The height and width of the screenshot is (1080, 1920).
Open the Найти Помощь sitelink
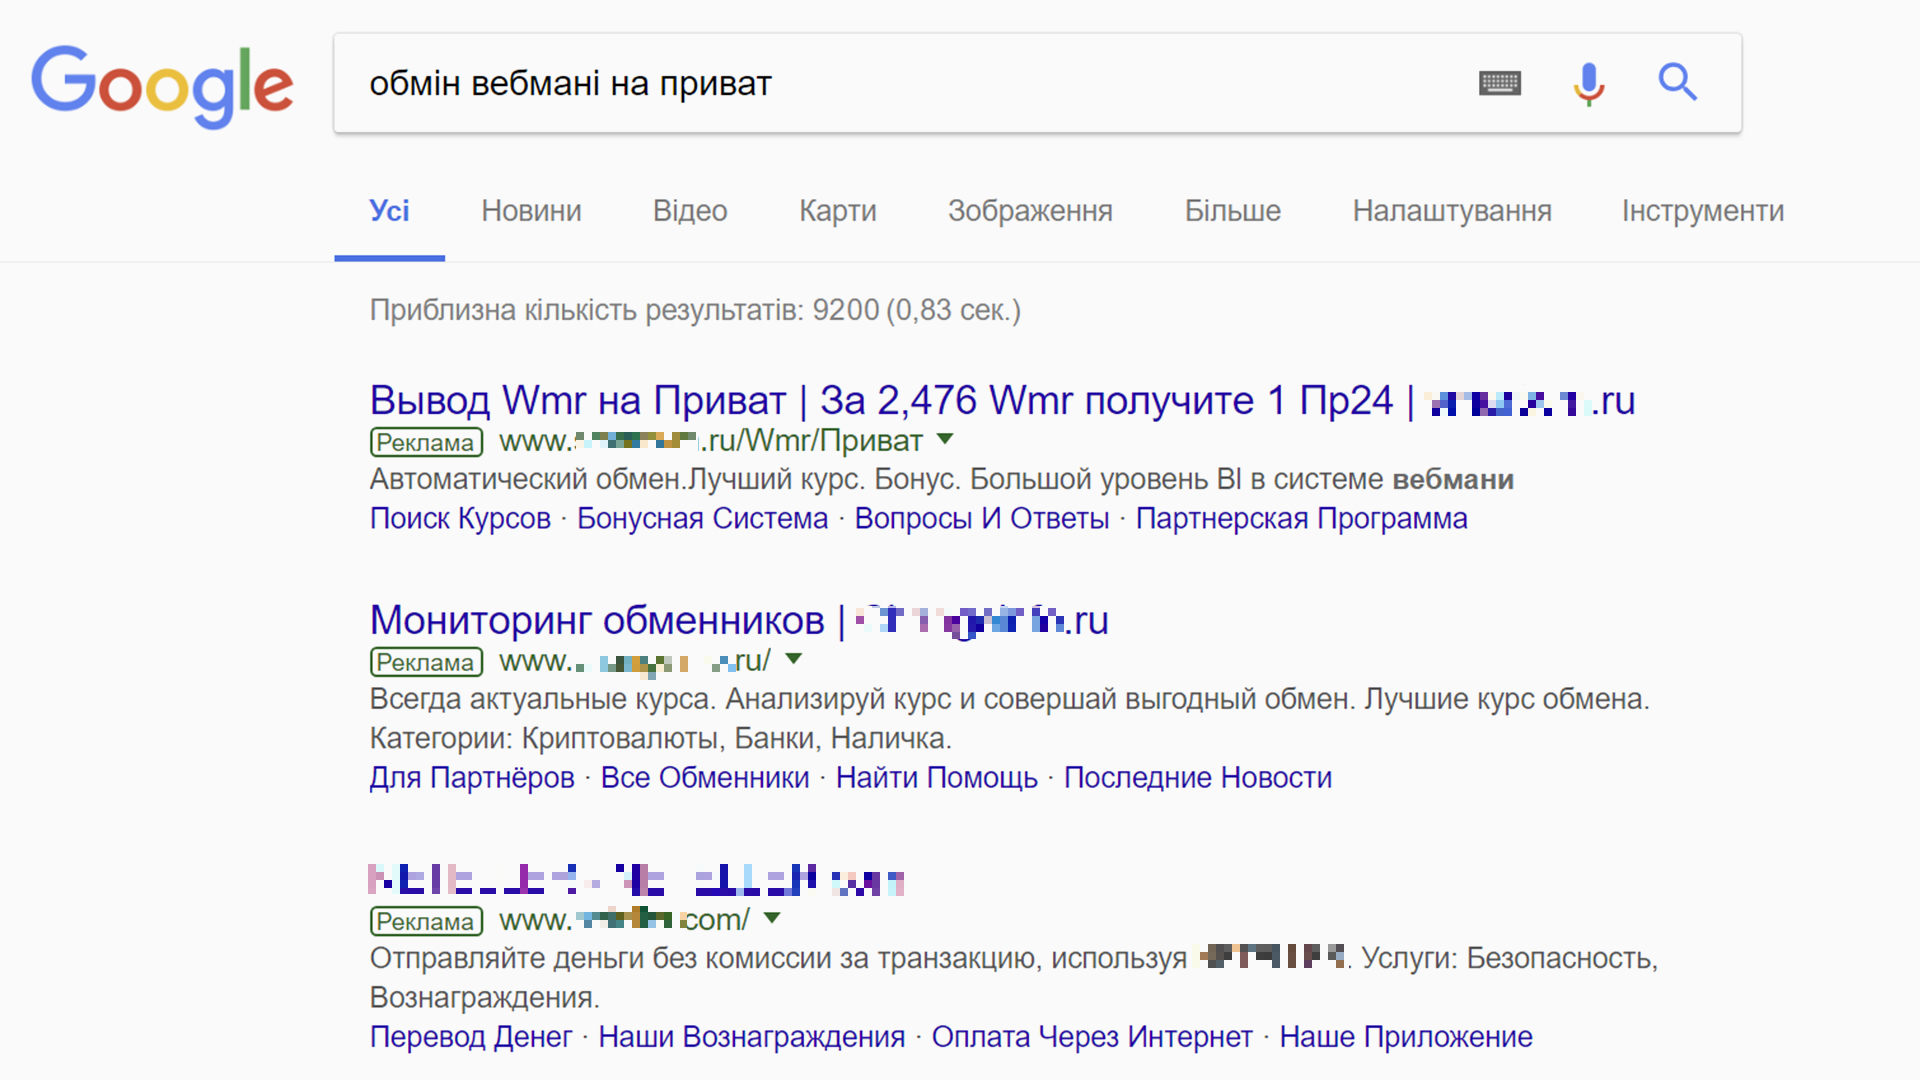click(937, 778)
